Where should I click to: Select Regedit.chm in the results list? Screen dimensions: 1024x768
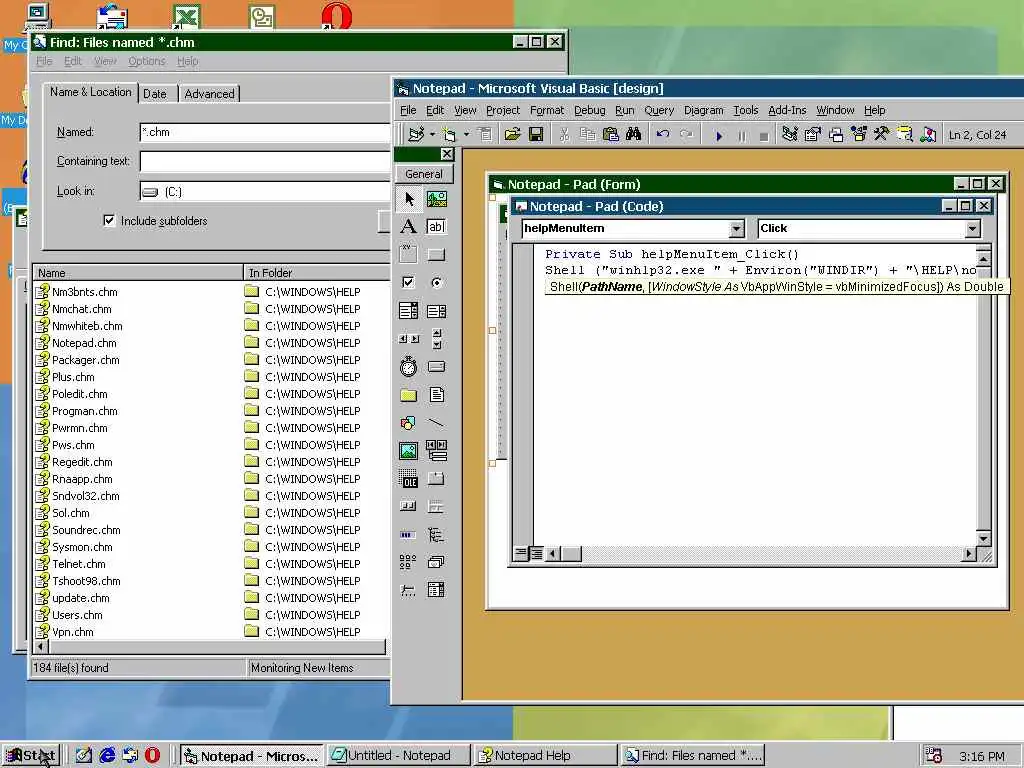(x=82, y=462)
